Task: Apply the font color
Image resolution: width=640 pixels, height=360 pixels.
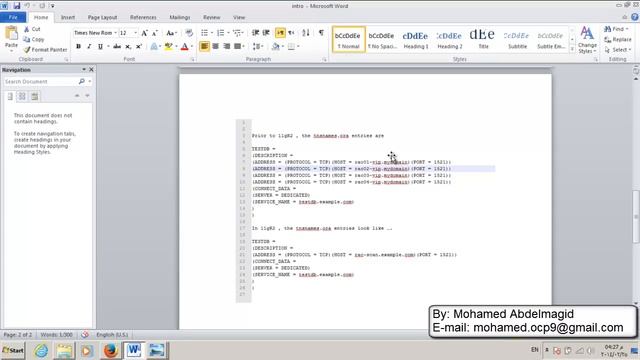Action: (184, 47)
